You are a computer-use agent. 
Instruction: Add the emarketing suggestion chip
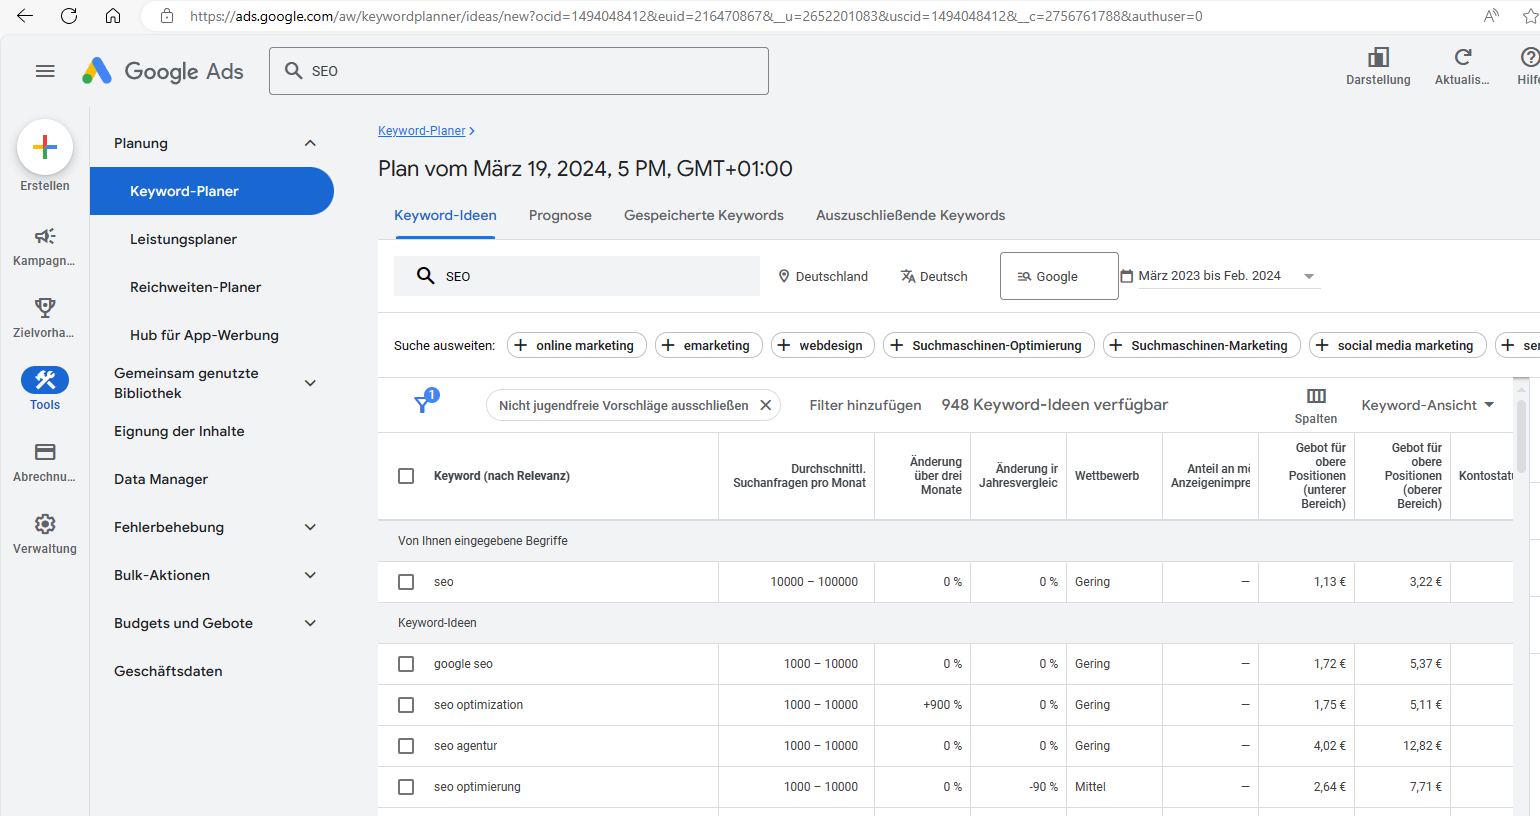coord(708,345)
